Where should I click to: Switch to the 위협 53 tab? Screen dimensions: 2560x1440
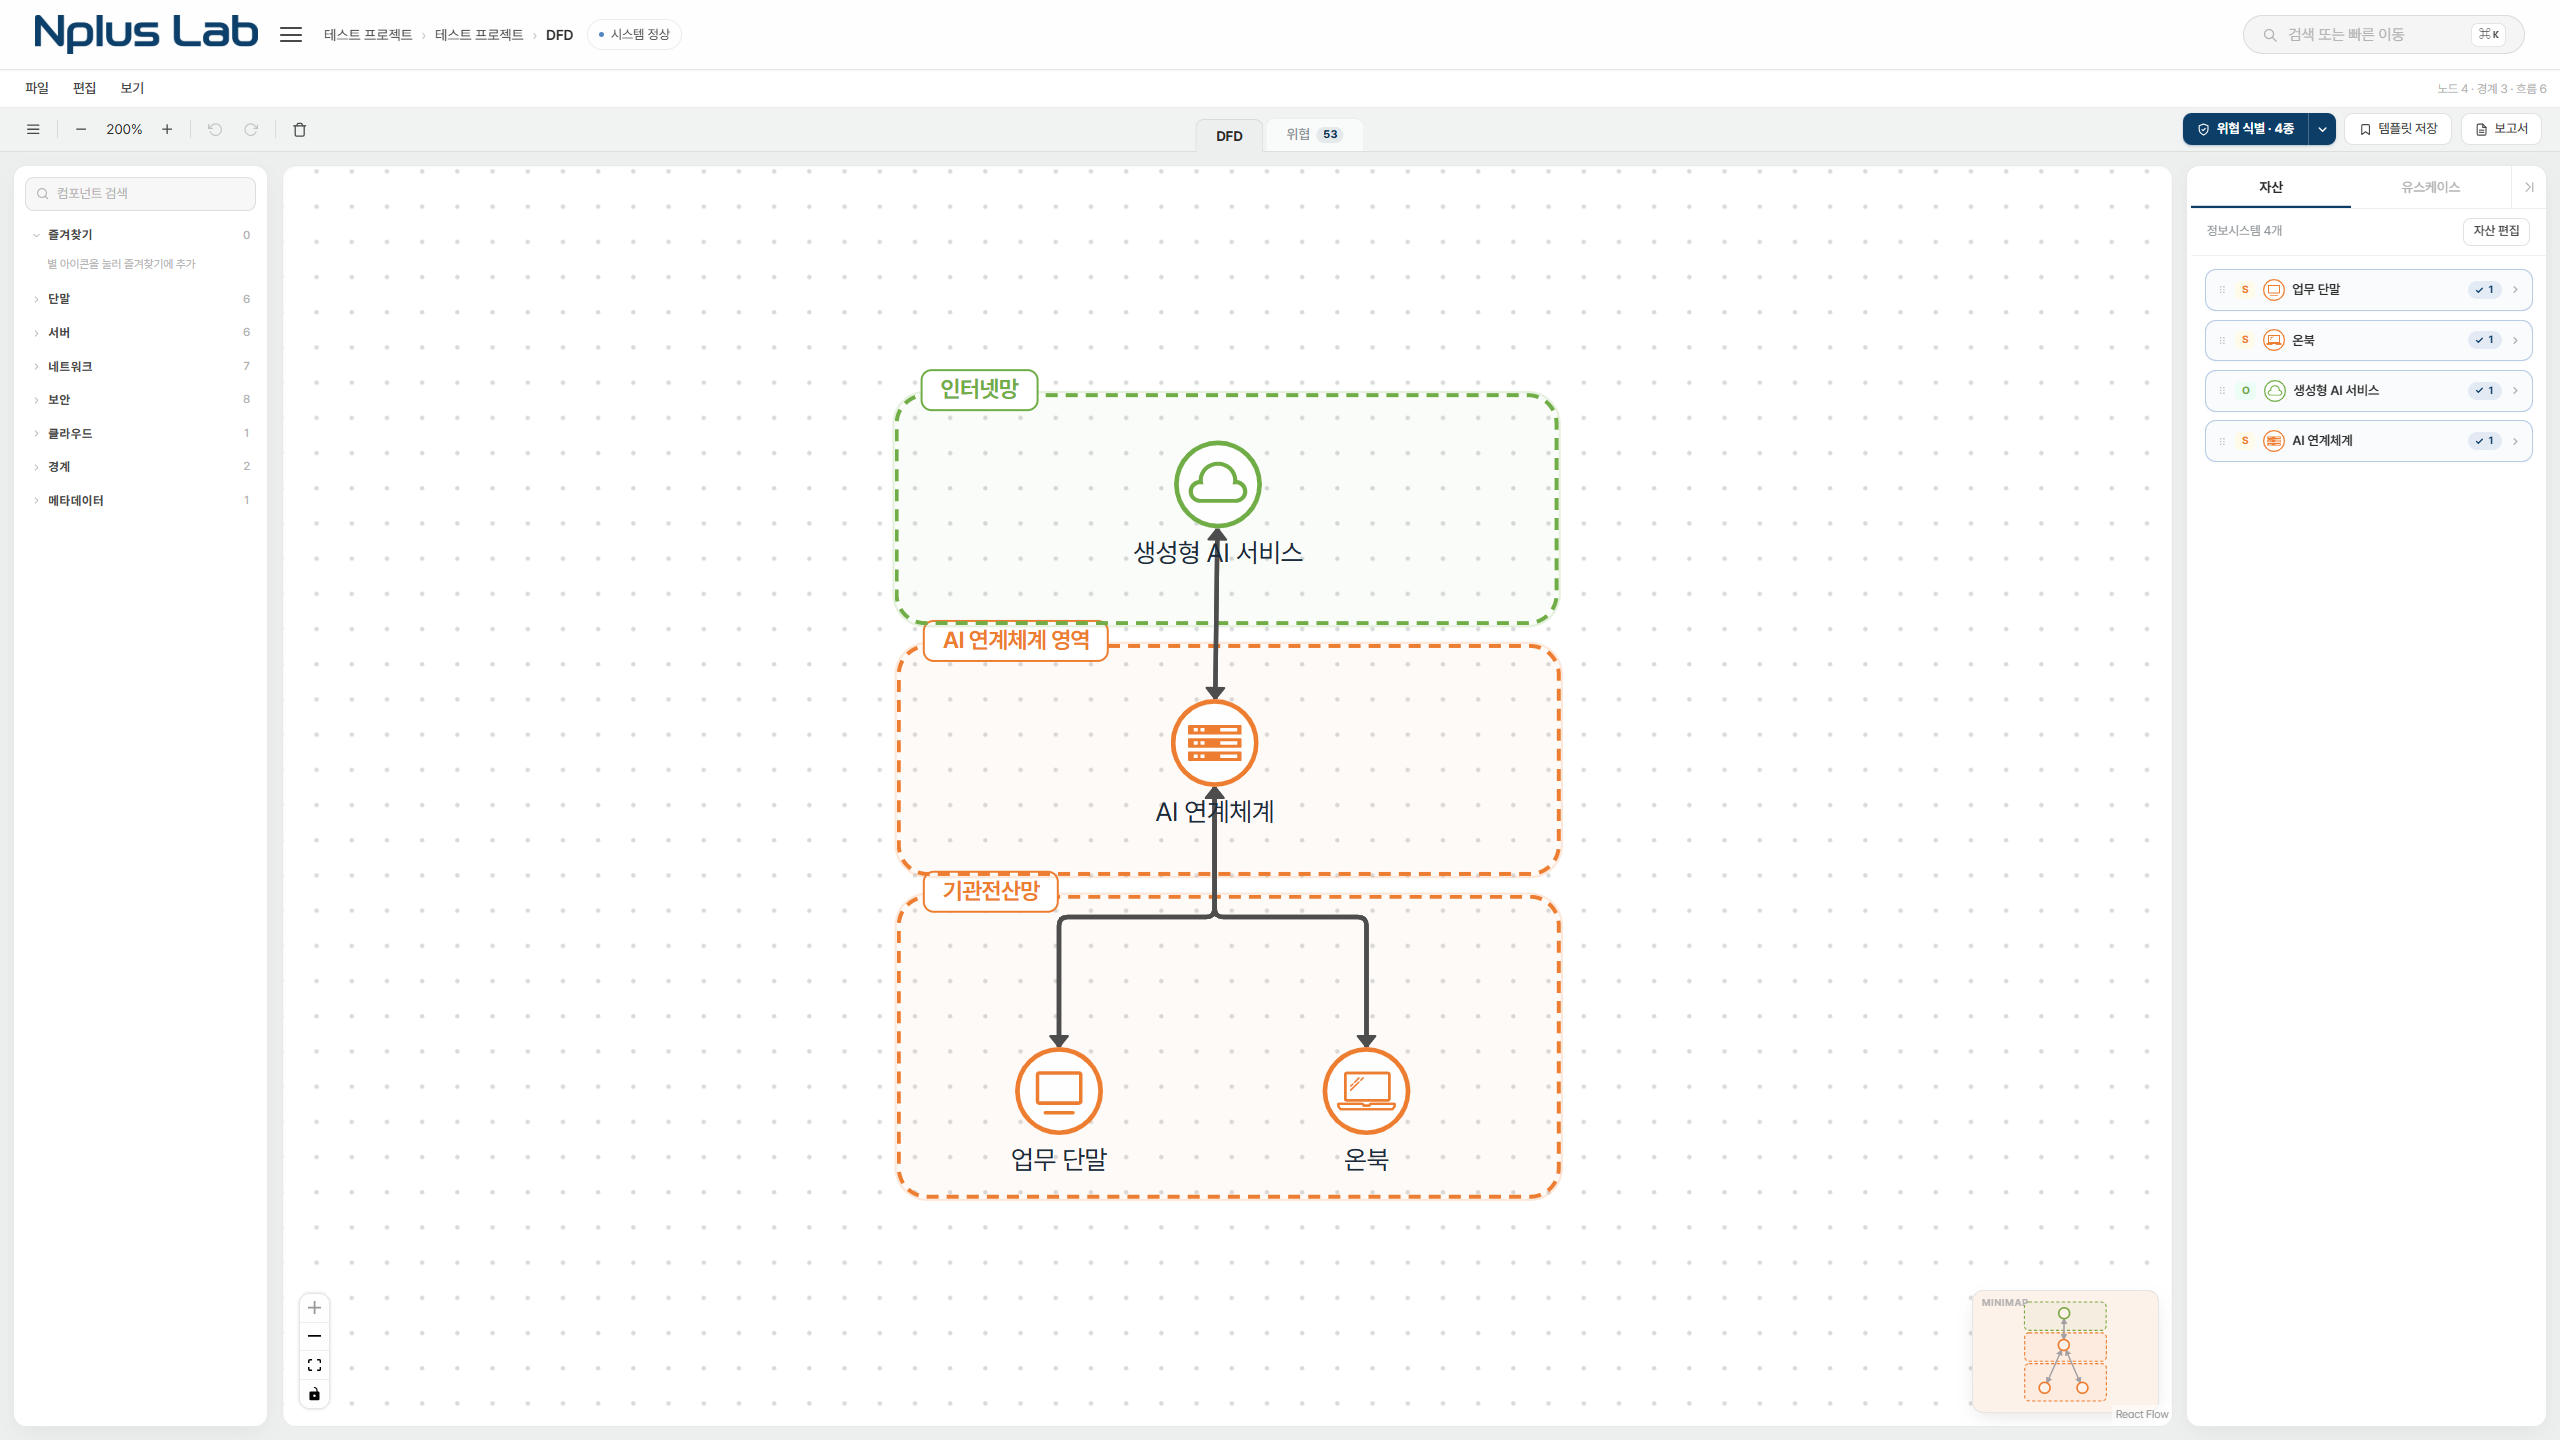coord(1314,134)
